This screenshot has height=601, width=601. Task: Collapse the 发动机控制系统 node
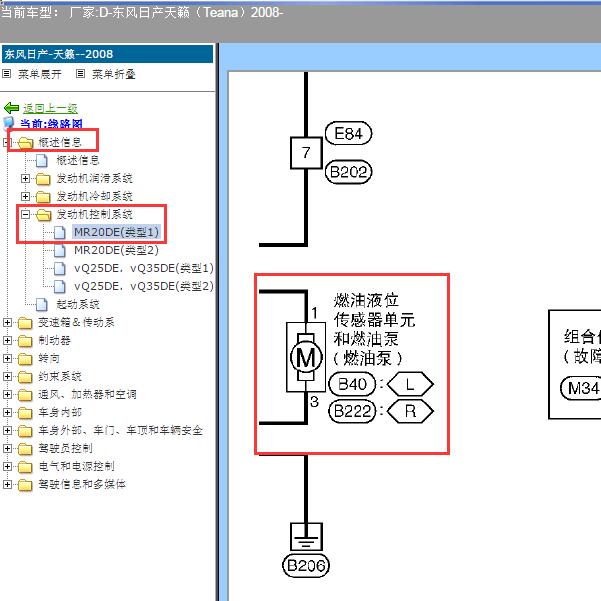(x=25, y=214)
